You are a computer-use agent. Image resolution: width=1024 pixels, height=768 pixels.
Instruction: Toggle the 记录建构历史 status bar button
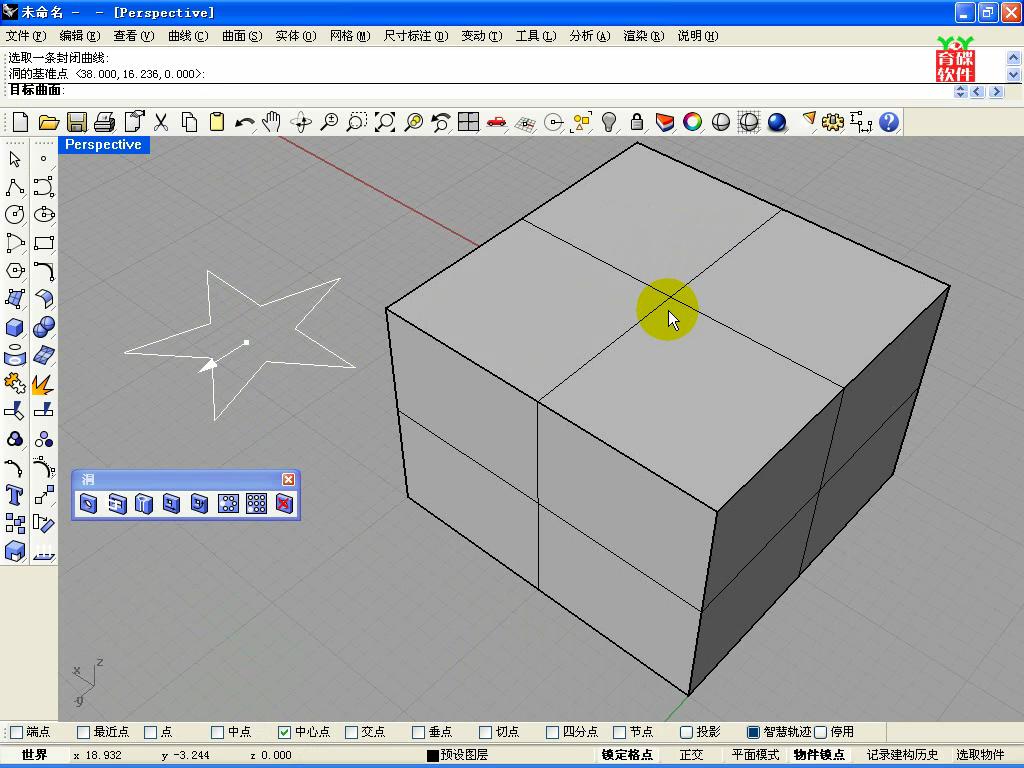pyautogui.click(x=903, y=755)
